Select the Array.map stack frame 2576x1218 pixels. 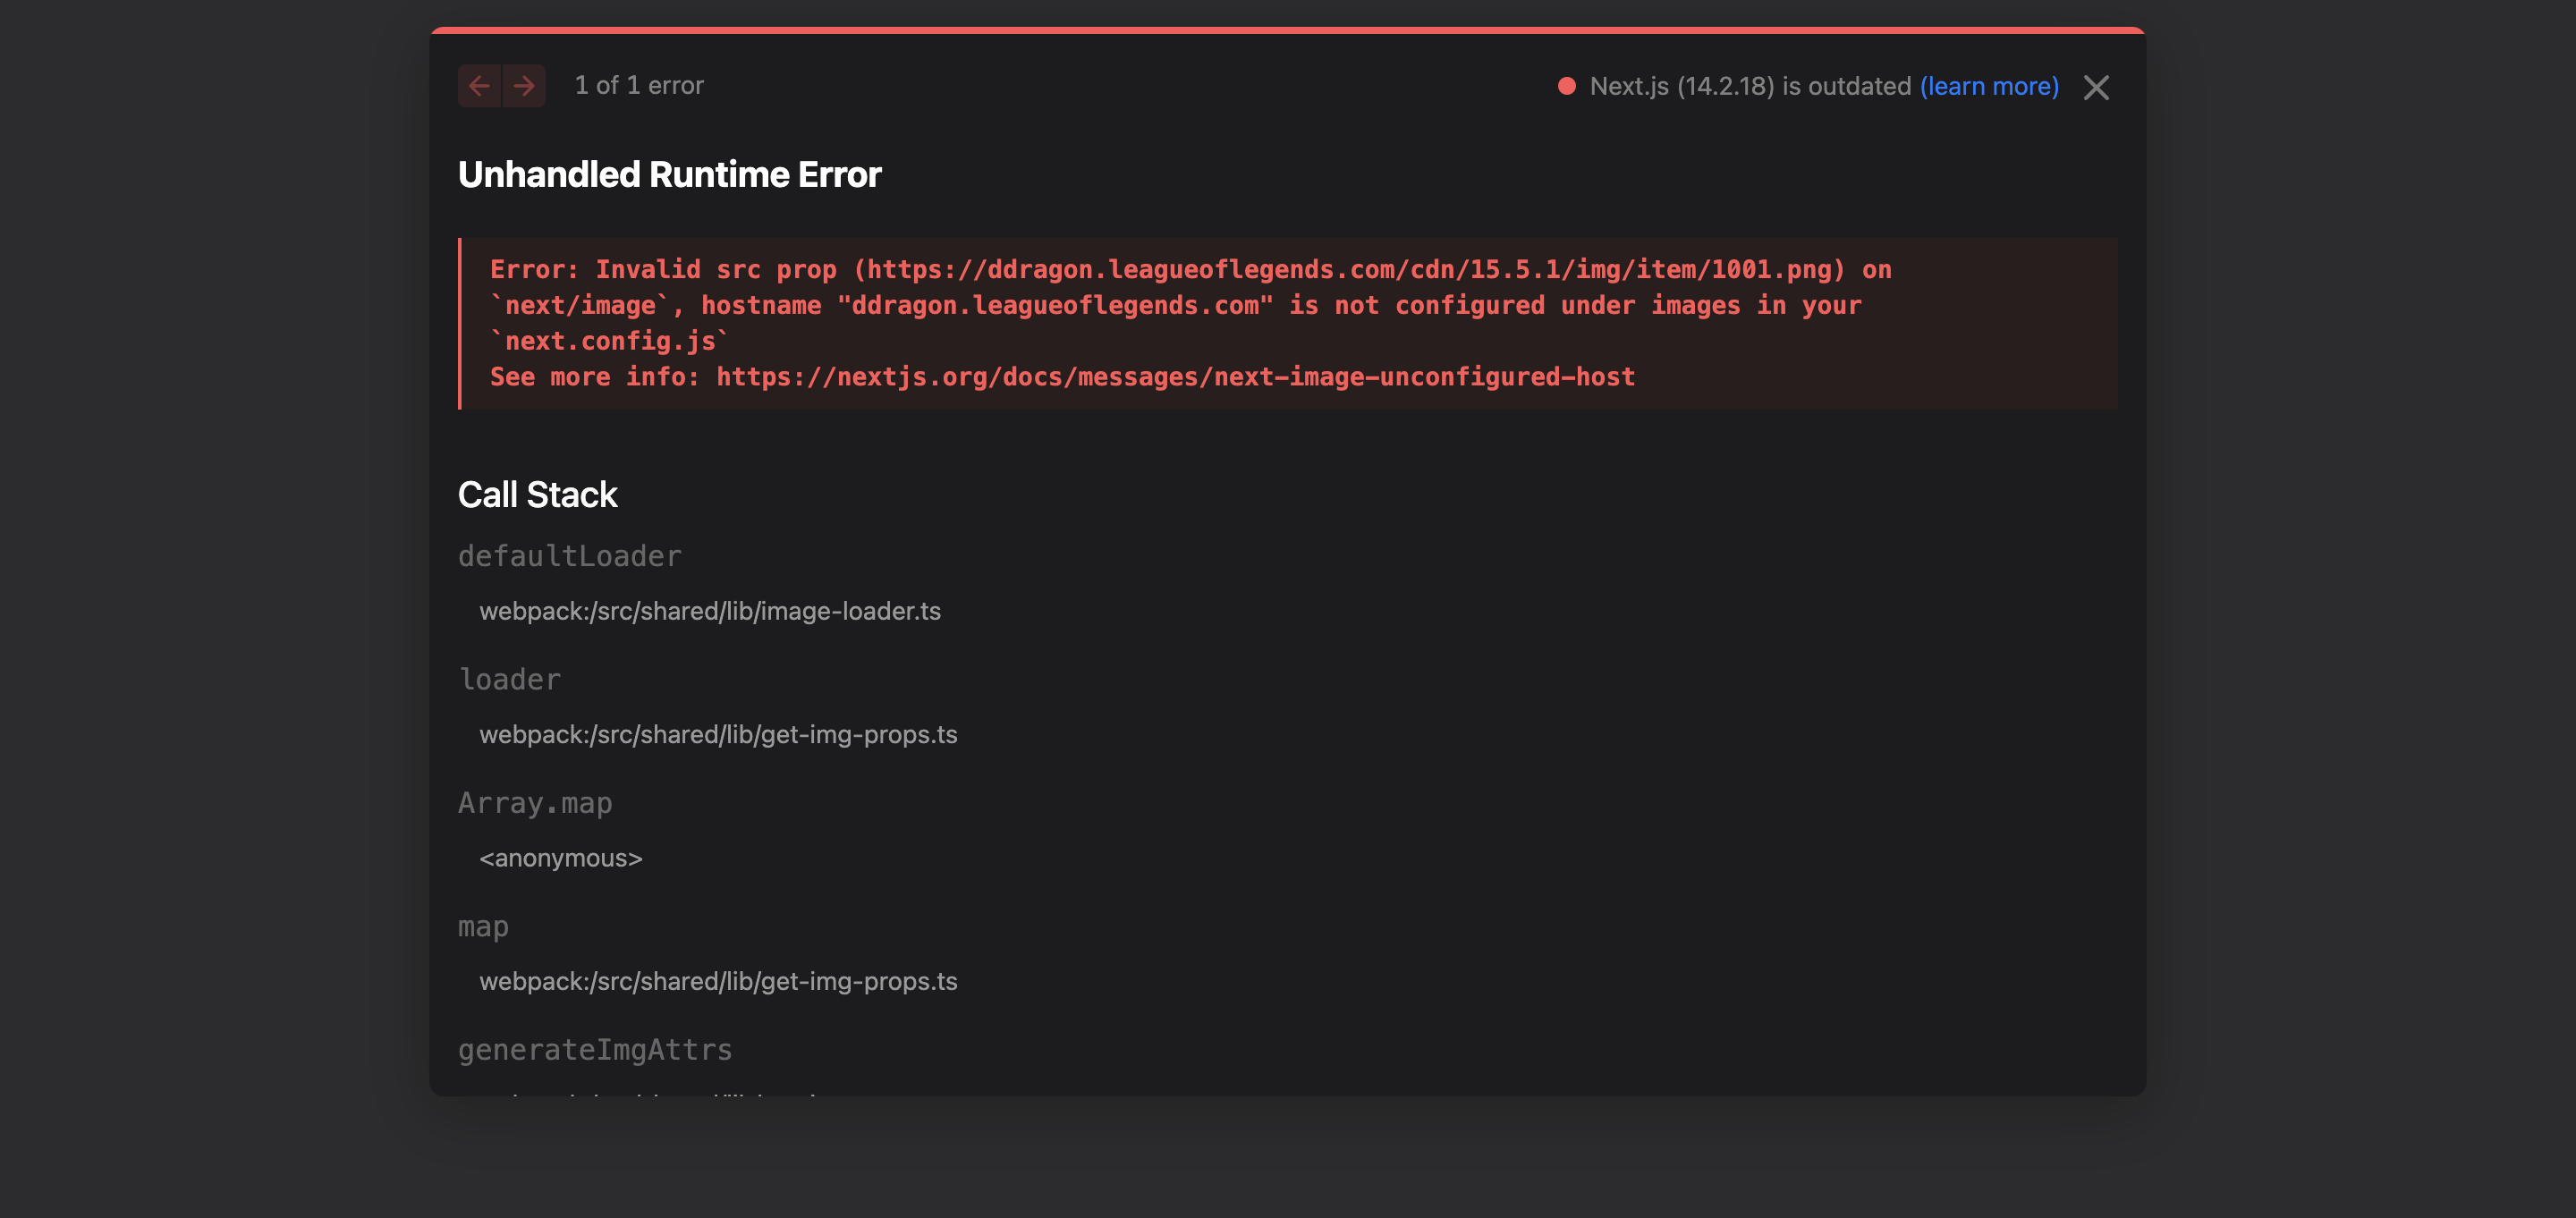tap(535, 803)
